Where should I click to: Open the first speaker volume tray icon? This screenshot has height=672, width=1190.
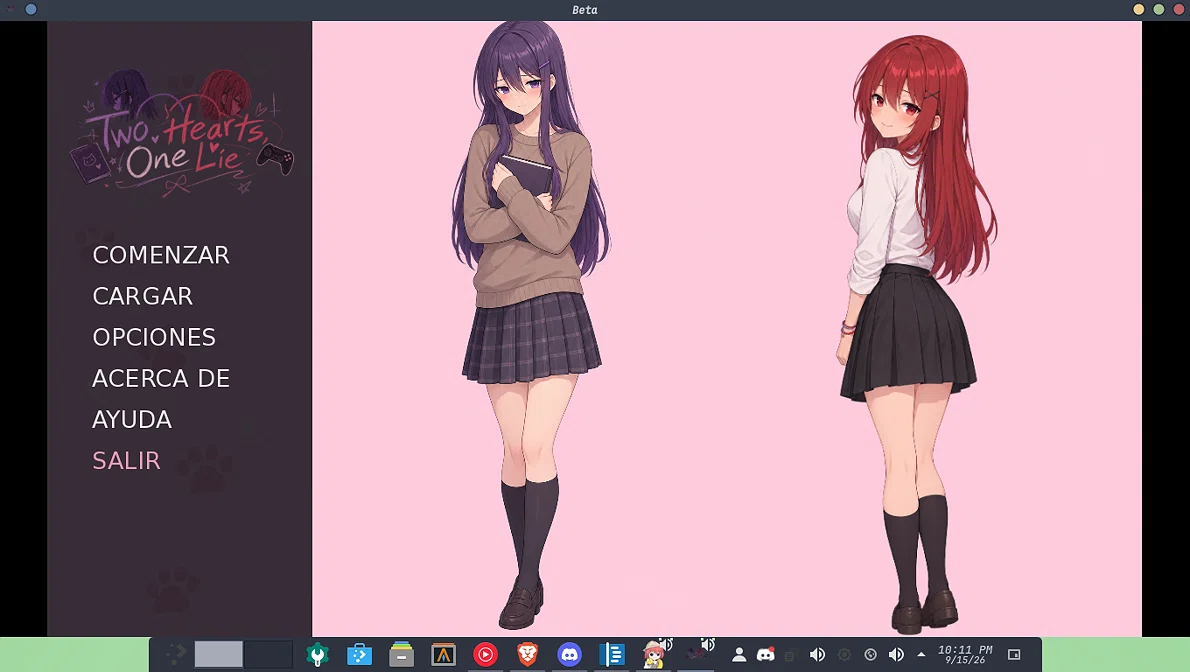click(817, 655)
